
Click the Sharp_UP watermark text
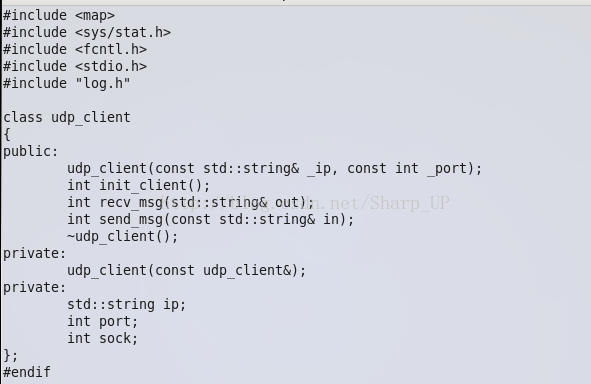[410, 203]
